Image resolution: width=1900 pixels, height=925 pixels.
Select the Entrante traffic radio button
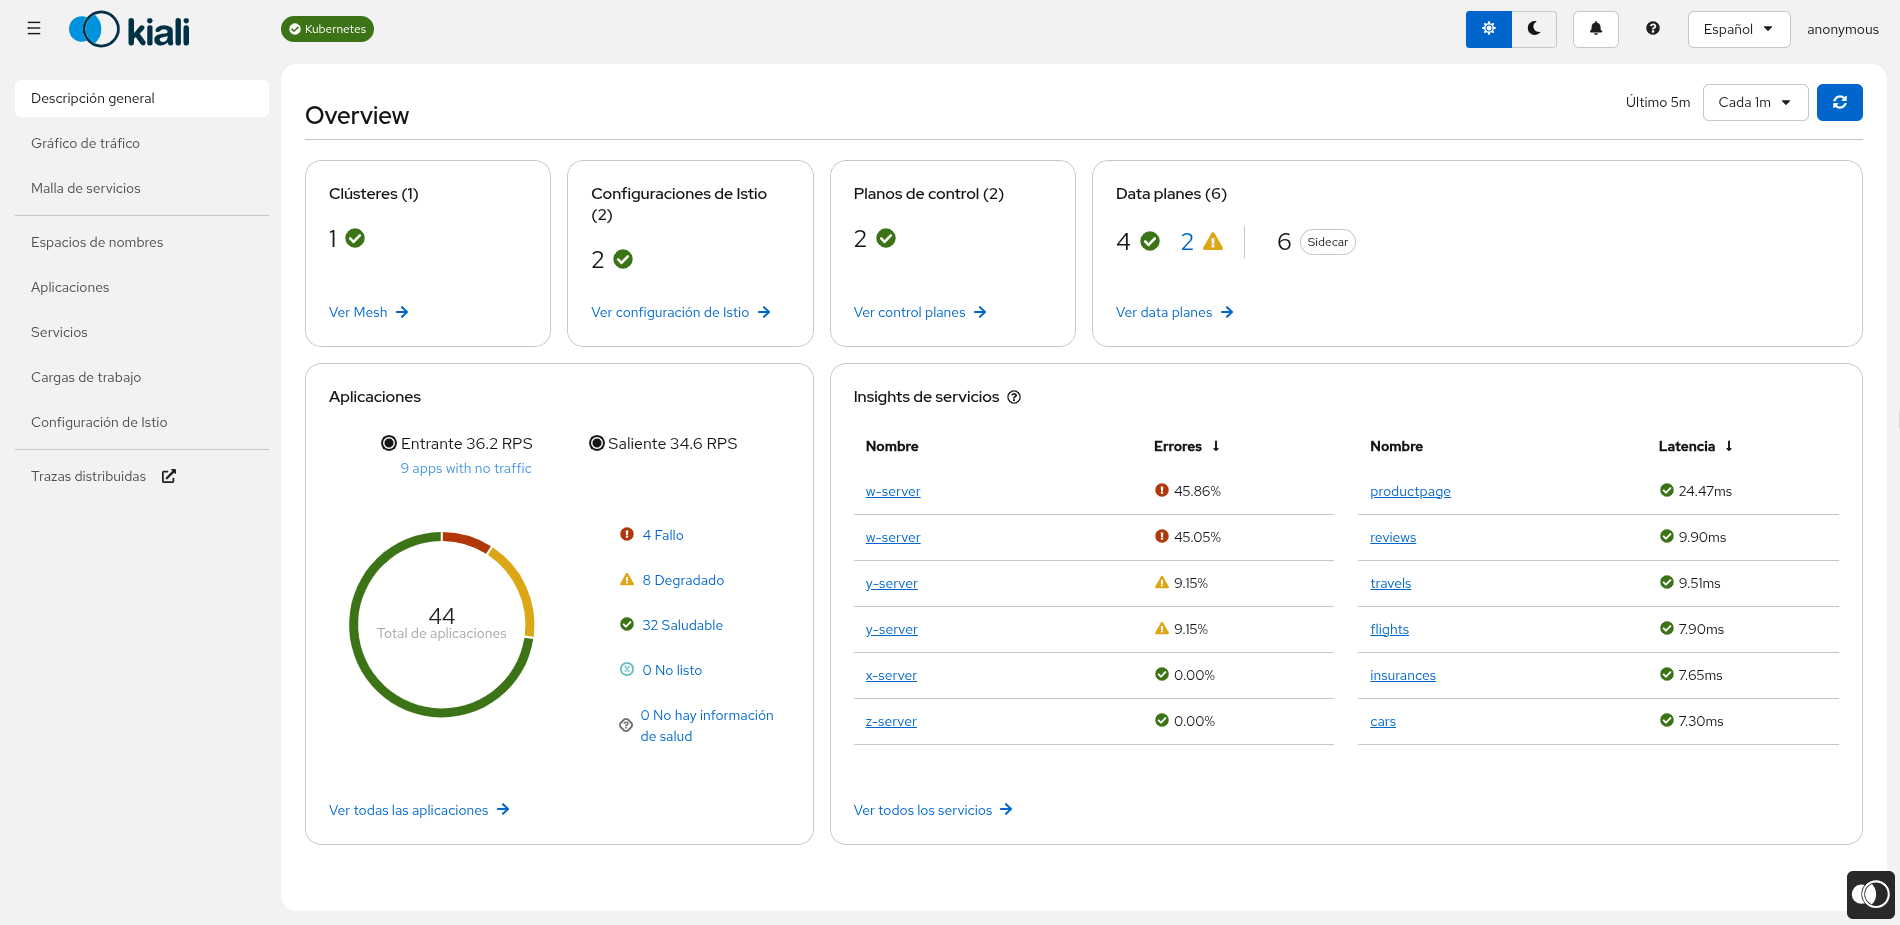(x=389, y=443)
